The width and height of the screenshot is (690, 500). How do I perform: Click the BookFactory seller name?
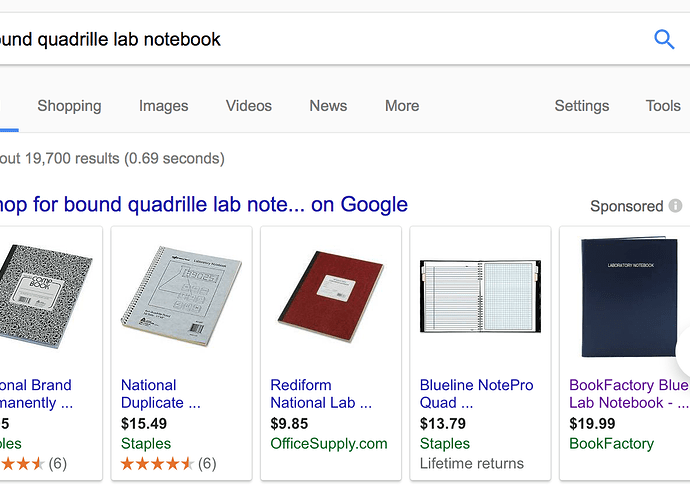tap(612, 444)
